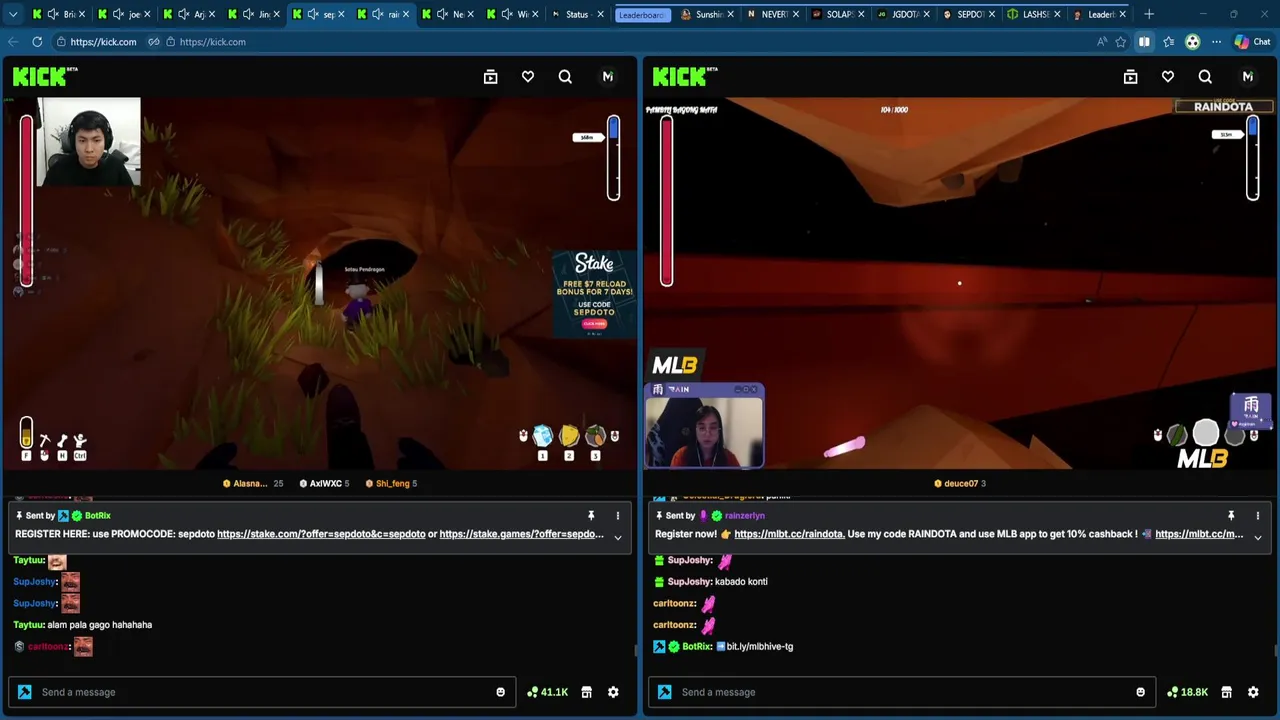Expand the right pinned message chevron

click(x=1257, y=537)
